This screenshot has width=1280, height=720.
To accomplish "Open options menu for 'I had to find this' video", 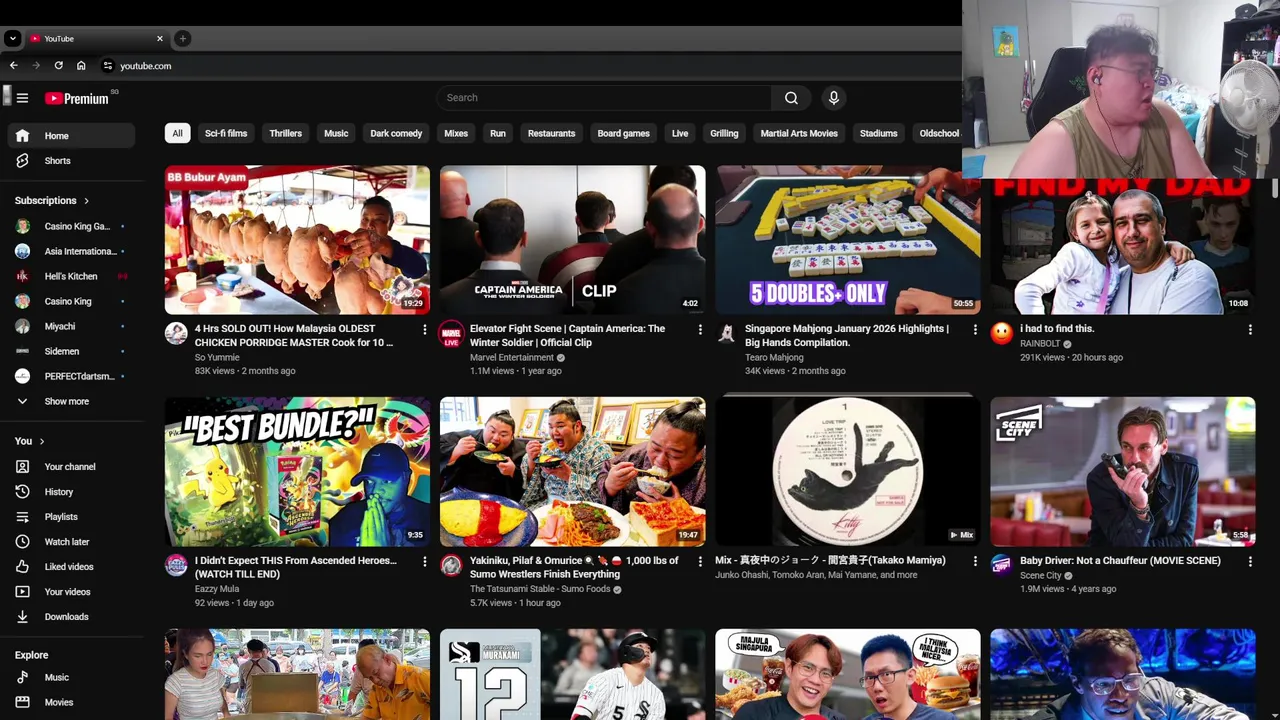I will click(x=1250, y=330).
